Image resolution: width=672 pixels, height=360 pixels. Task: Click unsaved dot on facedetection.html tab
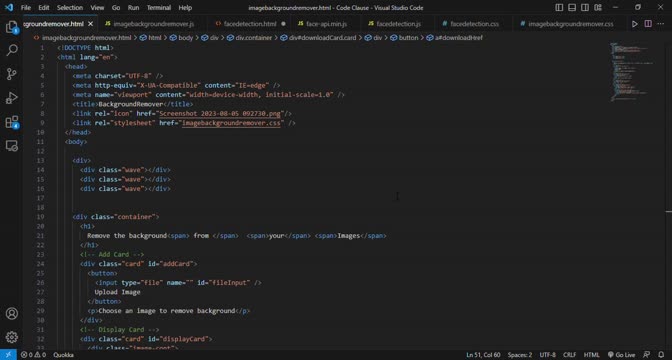[x=283, y=24]
